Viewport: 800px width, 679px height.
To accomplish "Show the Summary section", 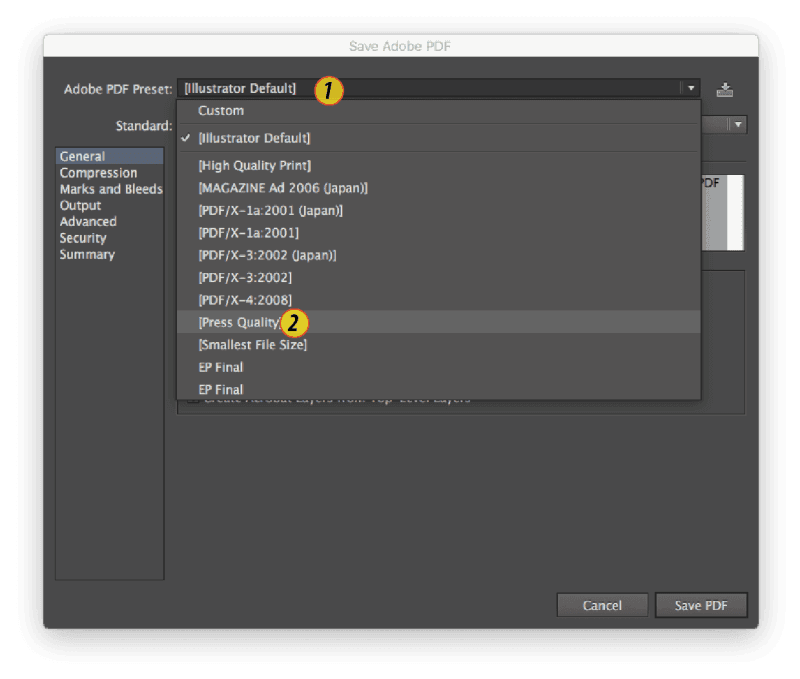I will [87, 254].
